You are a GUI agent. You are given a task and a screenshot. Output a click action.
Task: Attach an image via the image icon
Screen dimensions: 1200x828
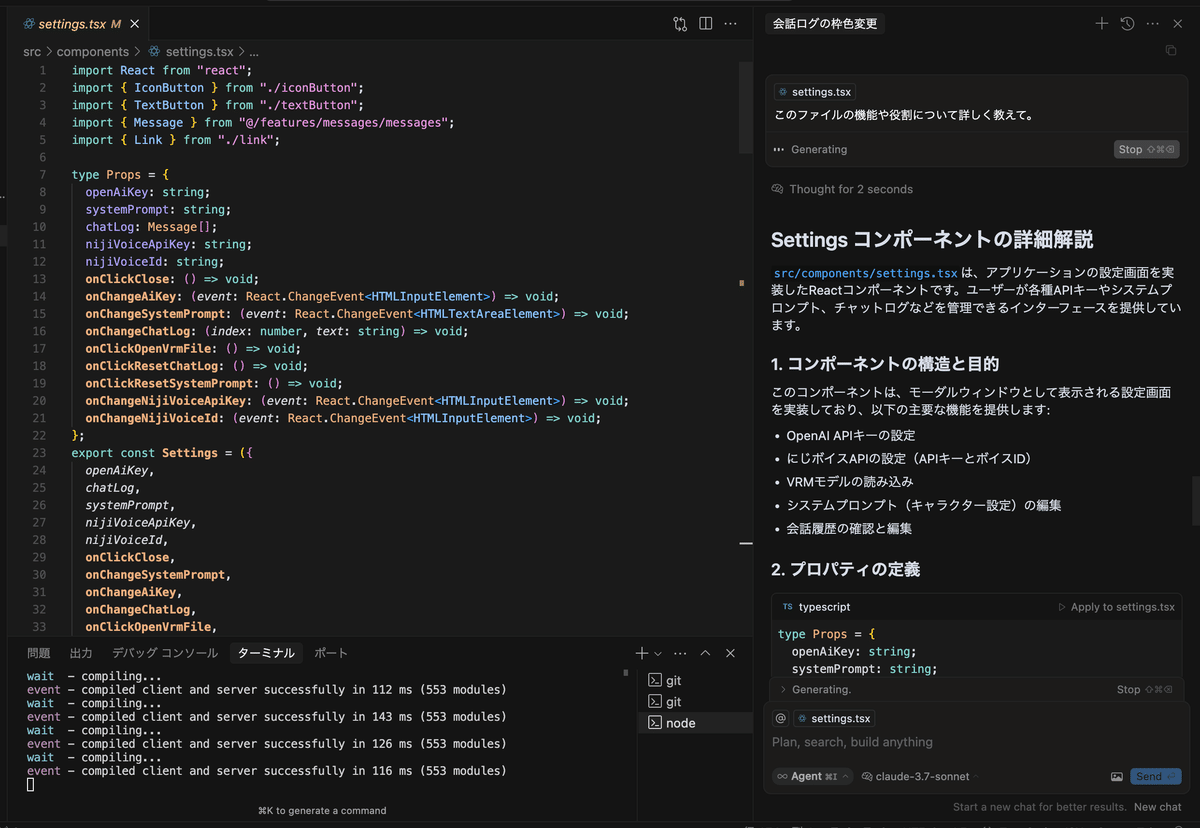click(x=1116, y=776)
